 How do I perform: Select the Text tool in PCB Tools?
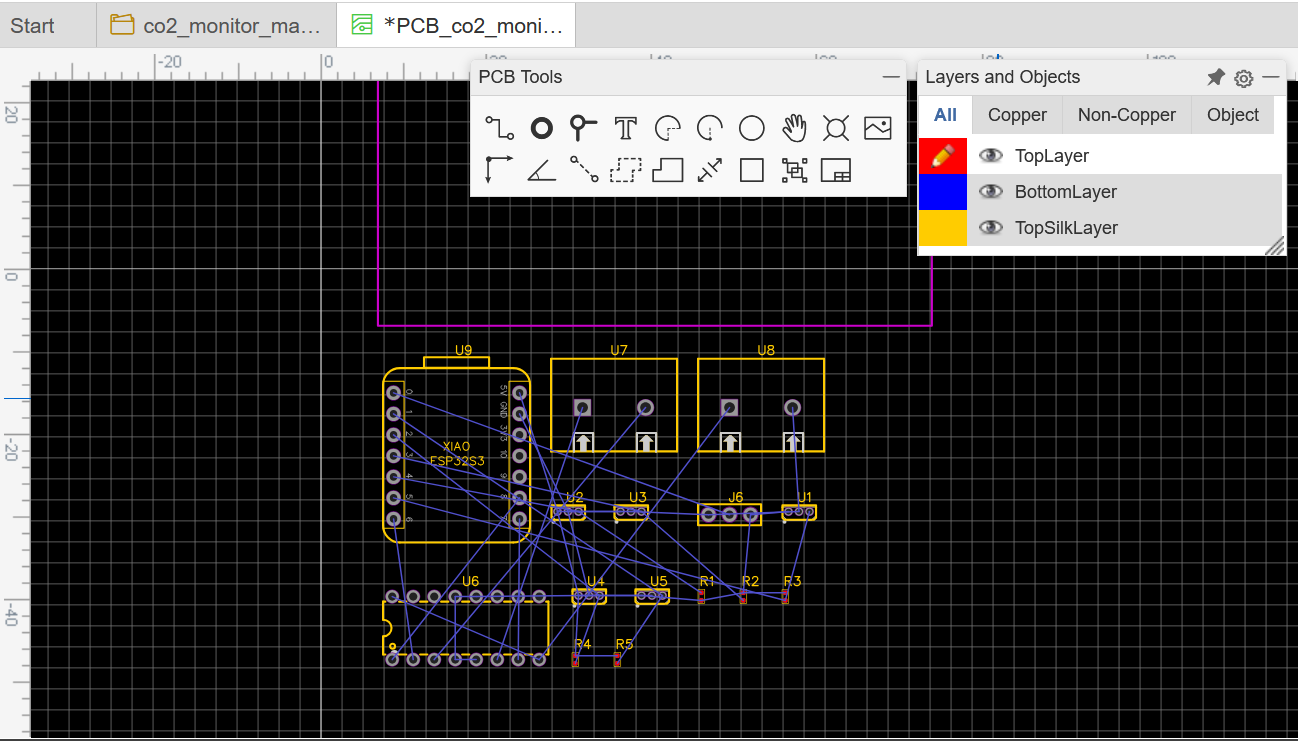[625, 128]
